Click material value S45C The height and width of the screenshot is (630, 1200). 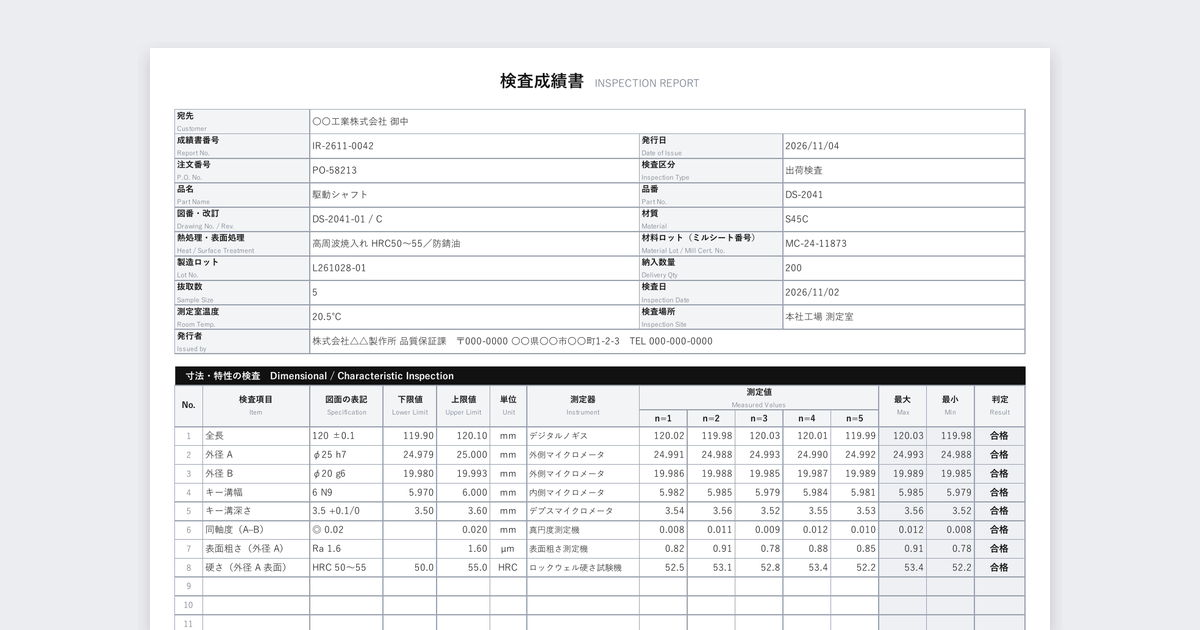point(797,219)
